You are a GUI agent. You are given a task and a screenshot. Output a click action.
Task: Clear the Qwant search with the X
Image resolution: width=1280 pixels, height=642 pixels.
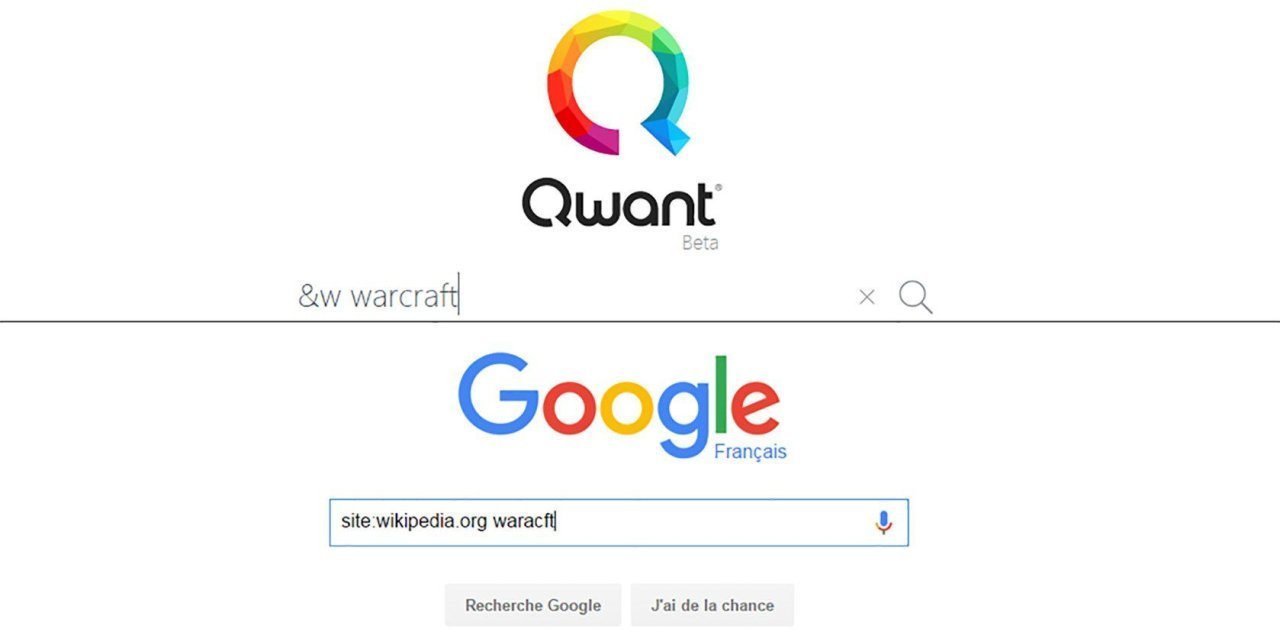click(867, 297)
